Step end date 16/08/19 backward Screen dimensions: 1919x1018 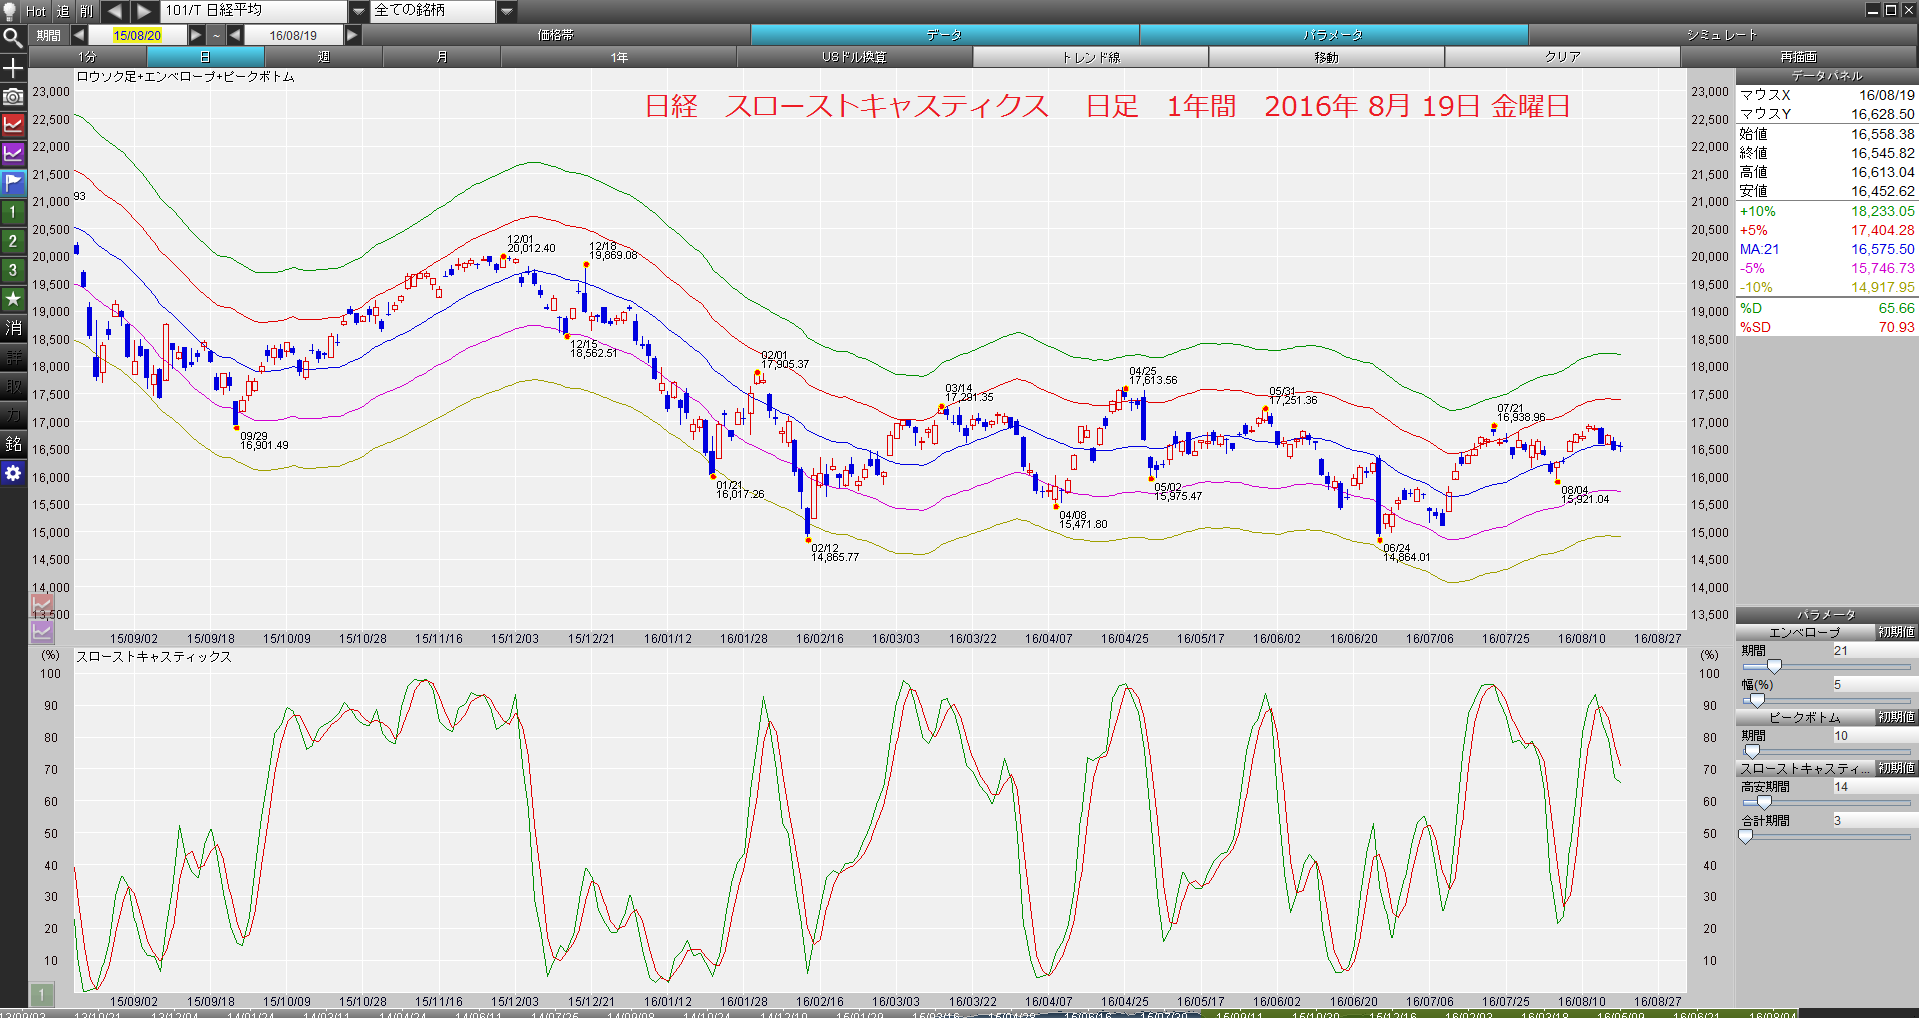pyautogui.click(x=236, y=35)
